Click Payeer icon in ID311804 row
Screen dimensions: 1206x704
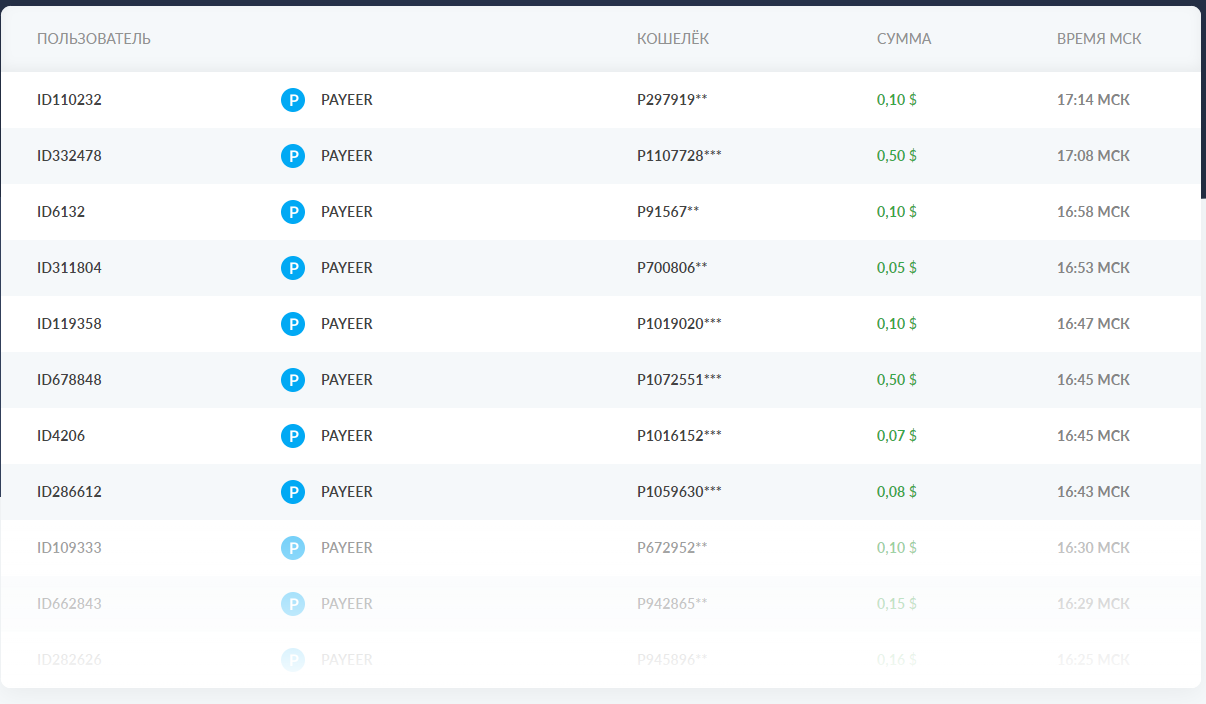pyautogui.click(x=292, y=268)
